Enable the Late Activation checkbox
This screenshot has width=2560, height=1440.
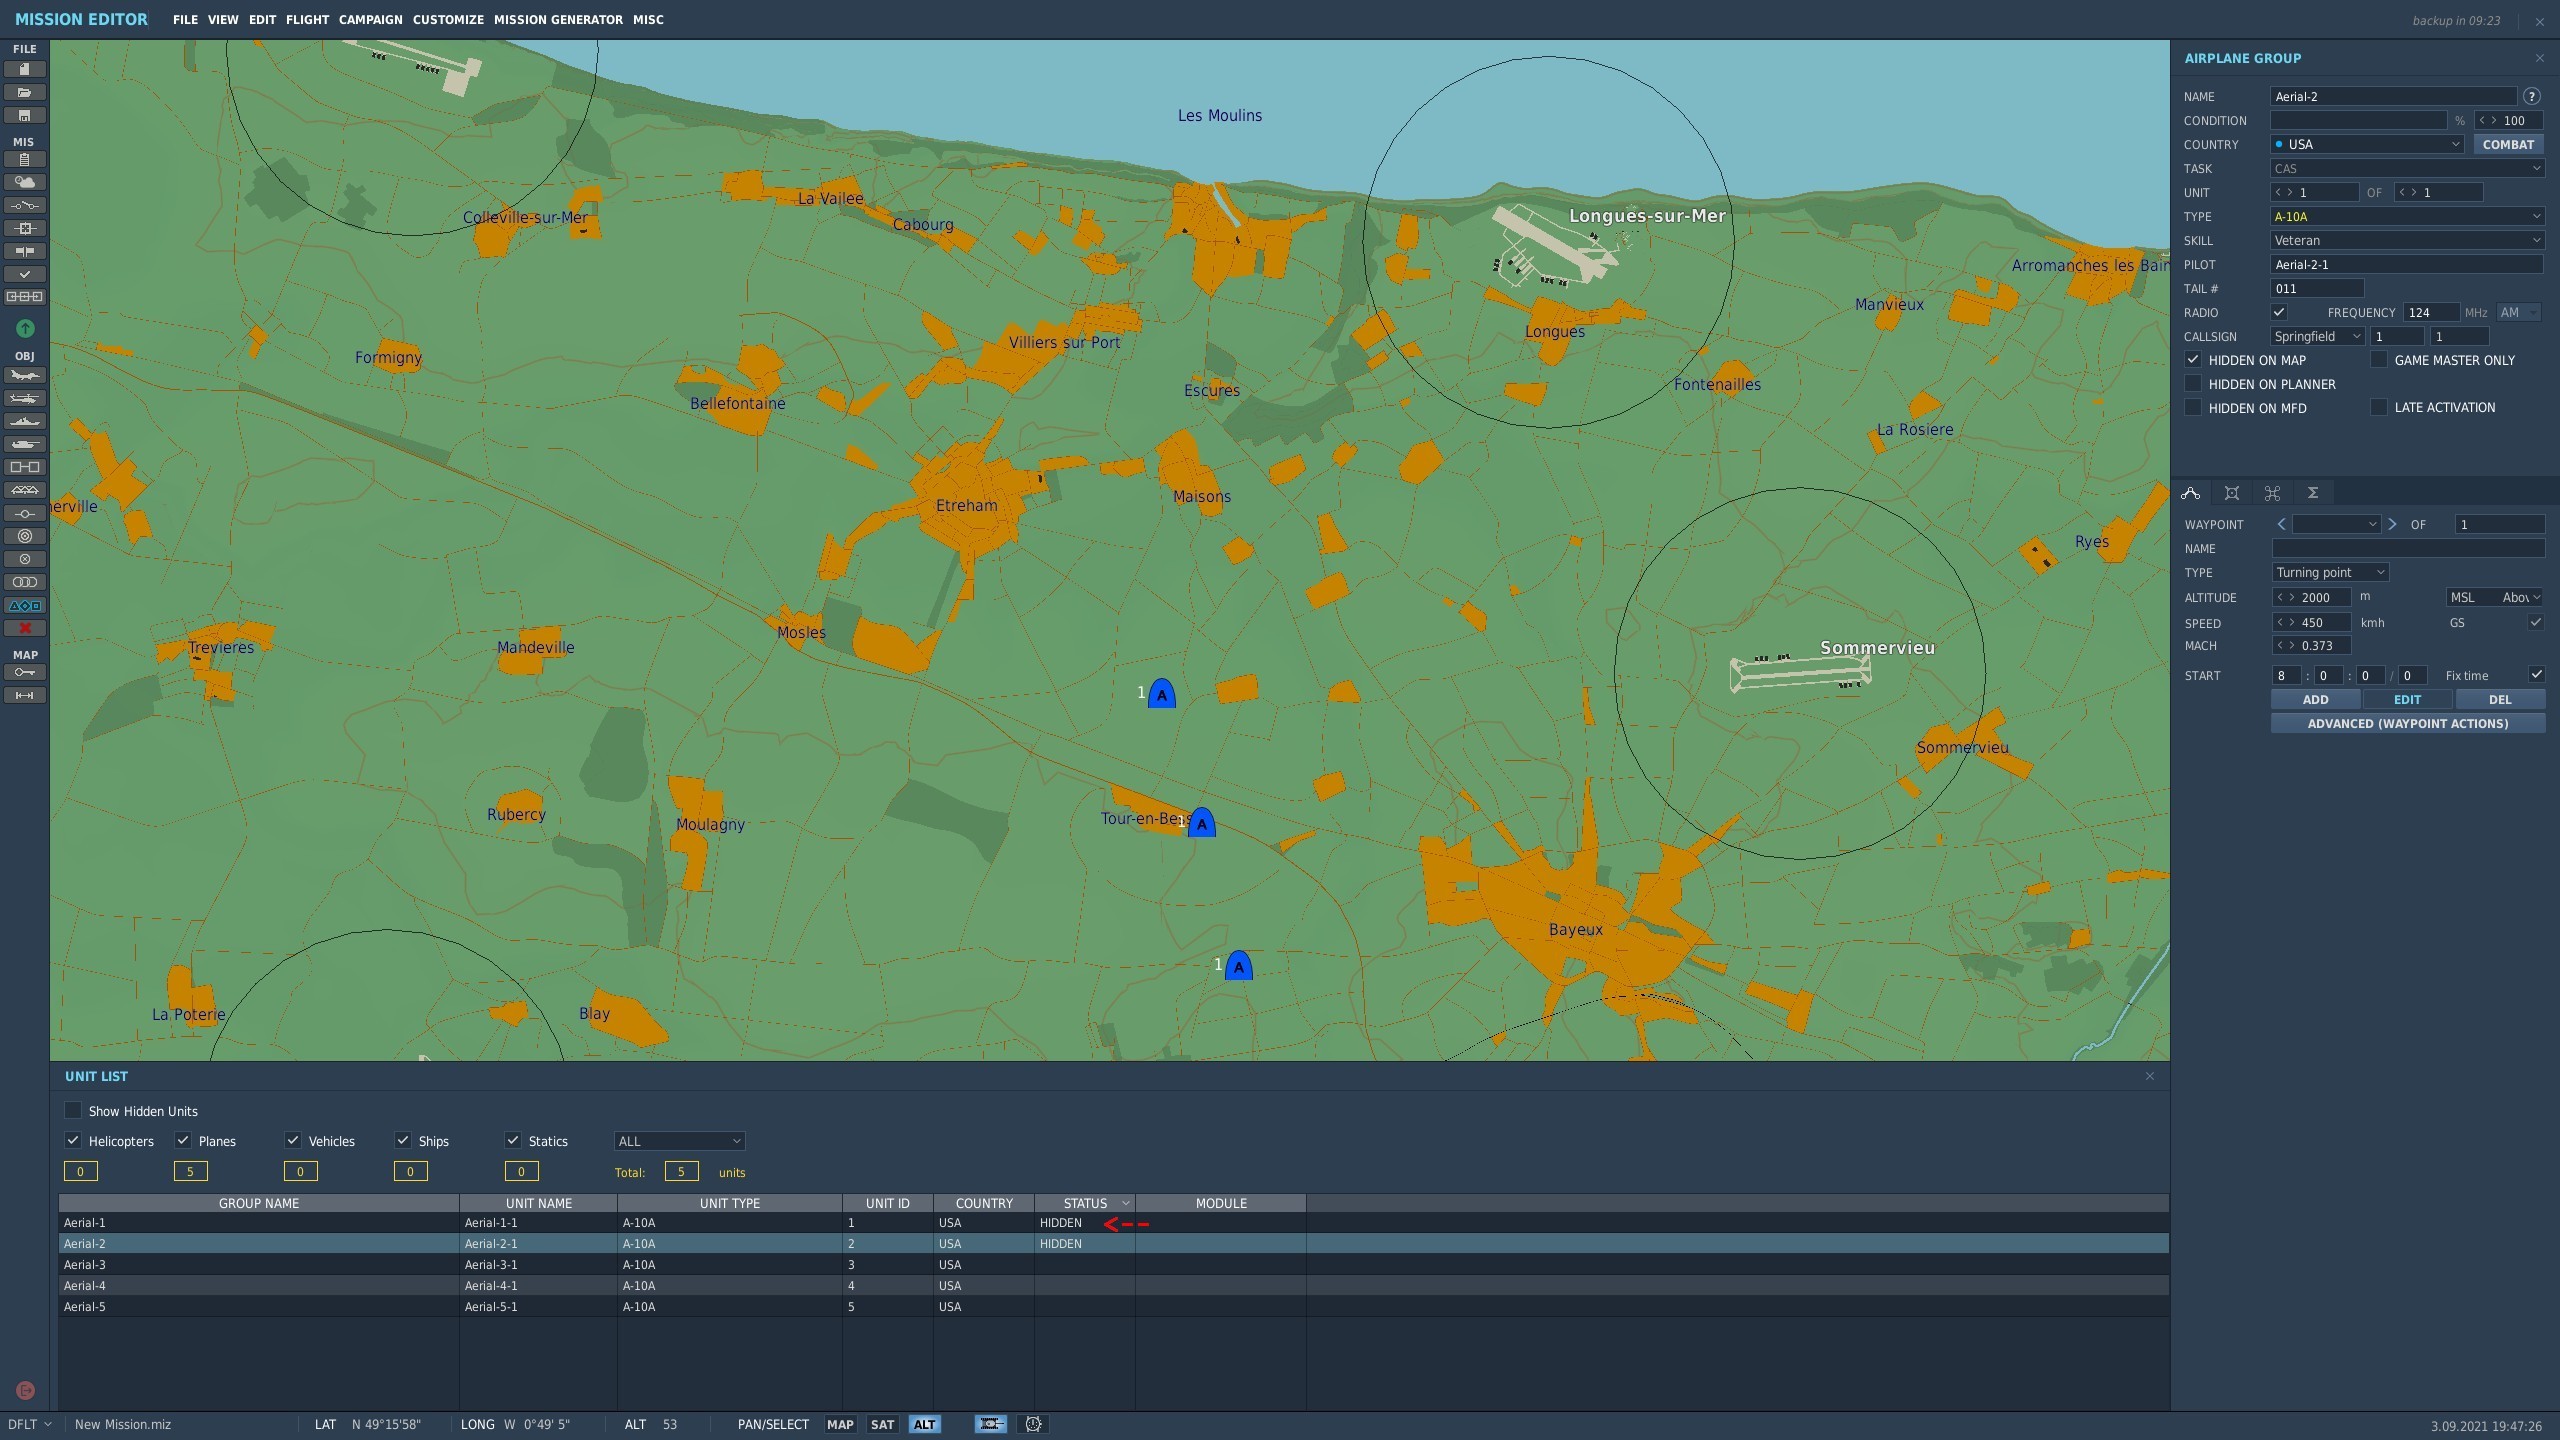coord(2379,407)
